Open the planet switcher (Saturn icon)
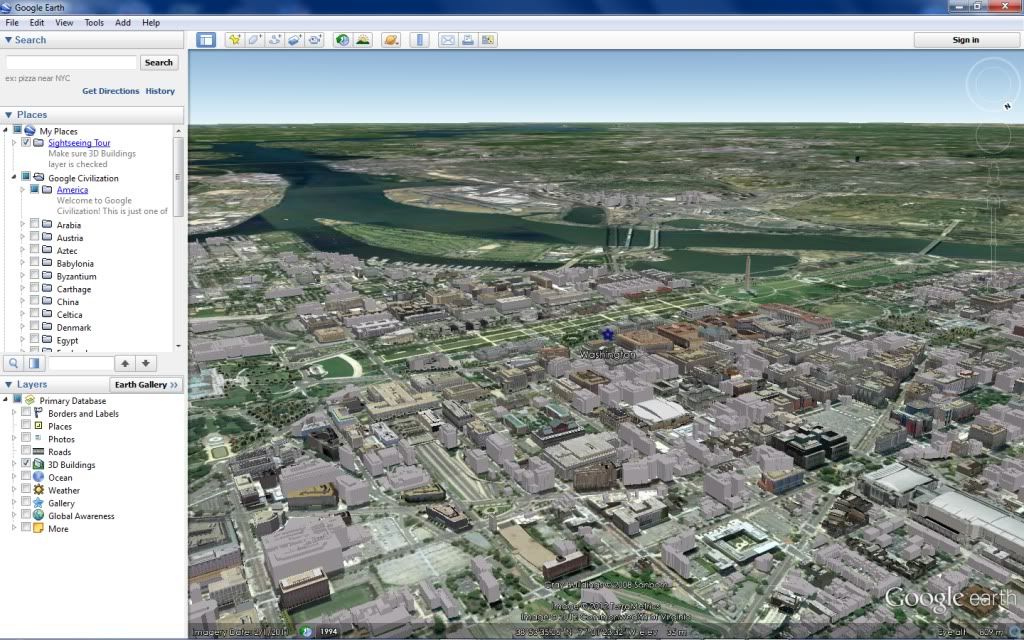Image resolution: width=1024 pixels, height=640 pixels. 391,40
